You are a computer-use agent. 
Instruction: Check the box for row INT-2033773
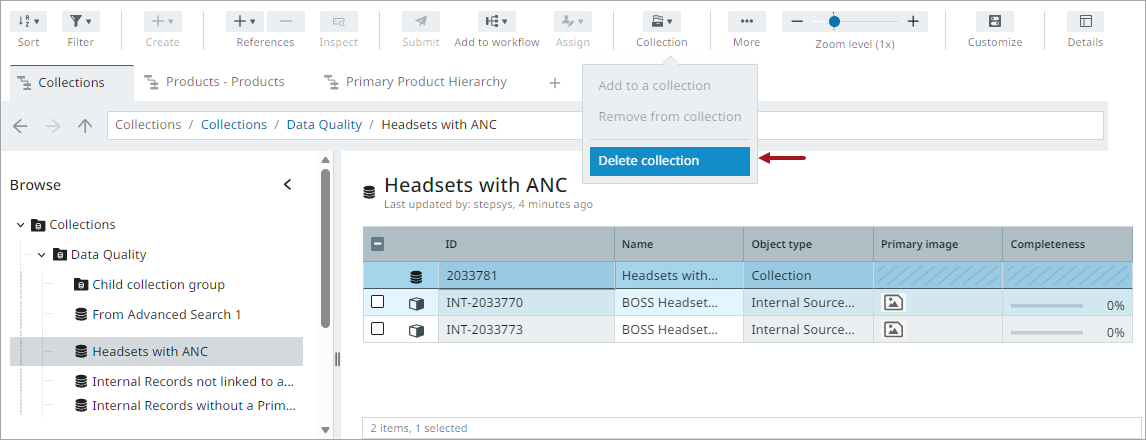tap(378, 329)
